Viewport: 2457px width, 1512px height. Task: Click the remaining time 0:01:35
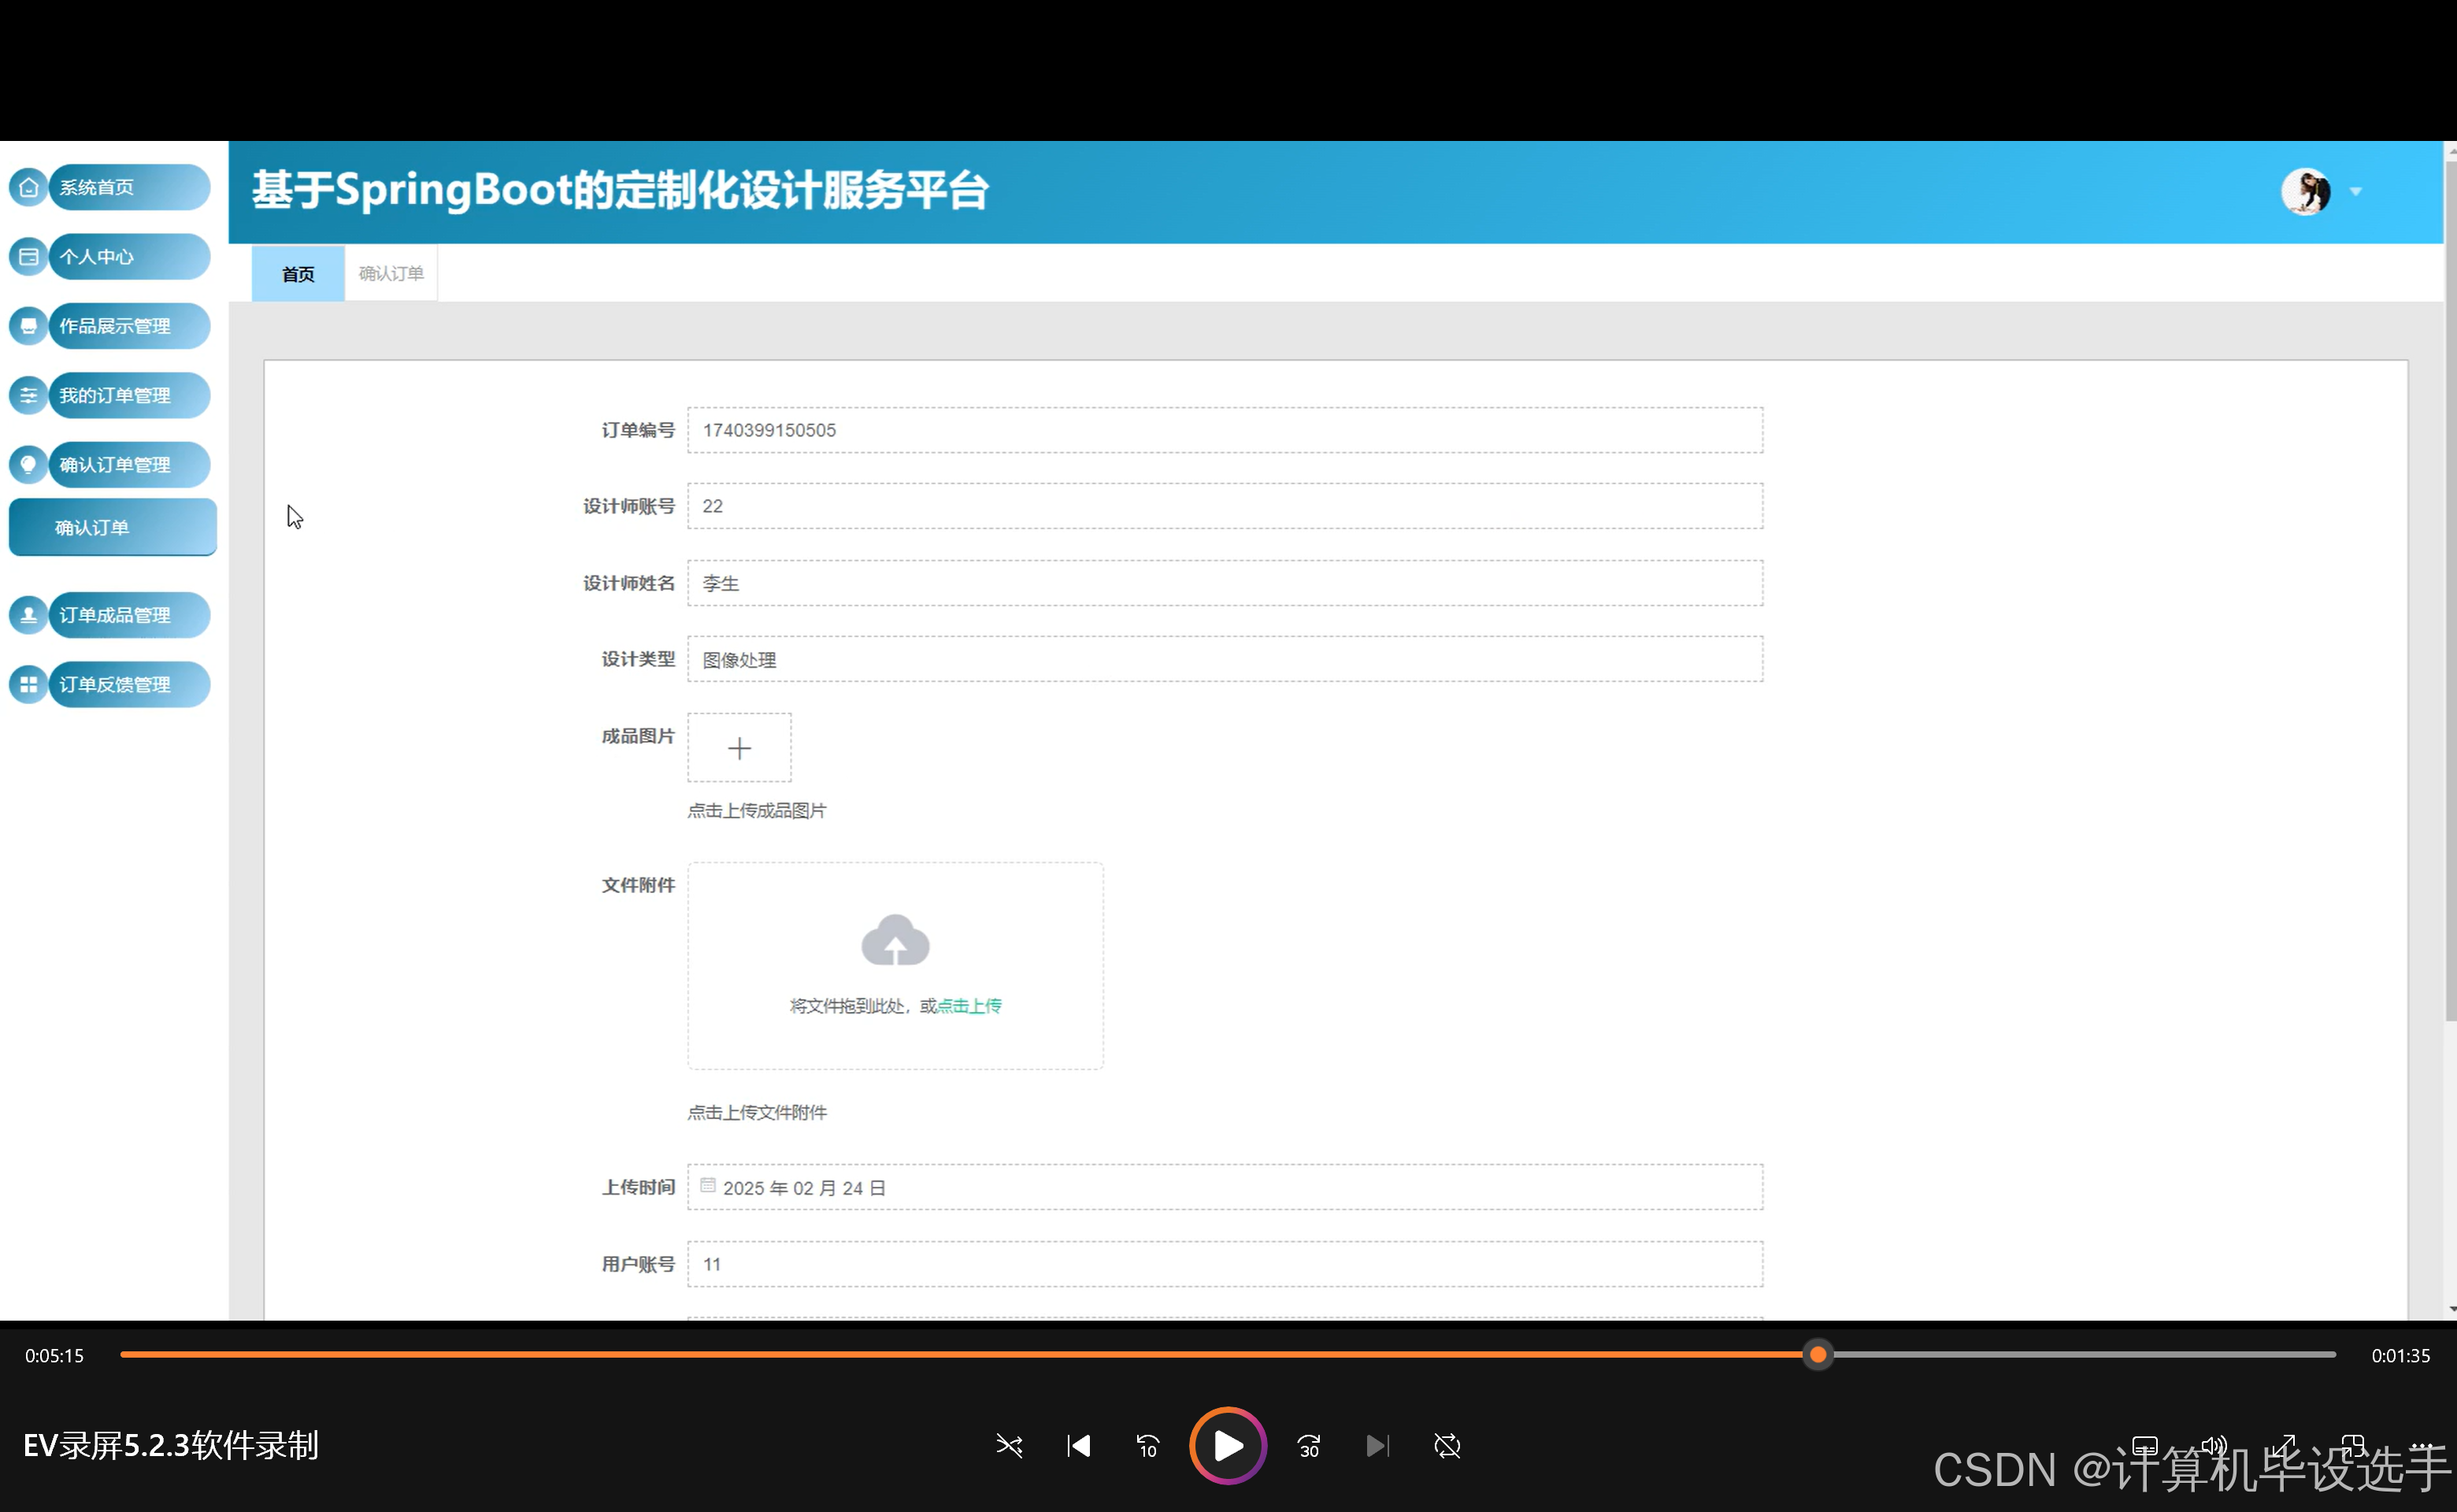click(2400, 1355)
